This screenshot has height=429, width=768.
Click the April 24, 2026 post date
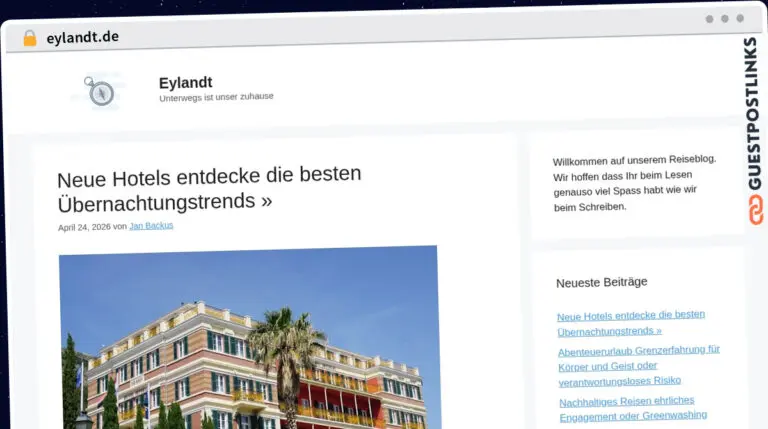[x=84, y=227]
